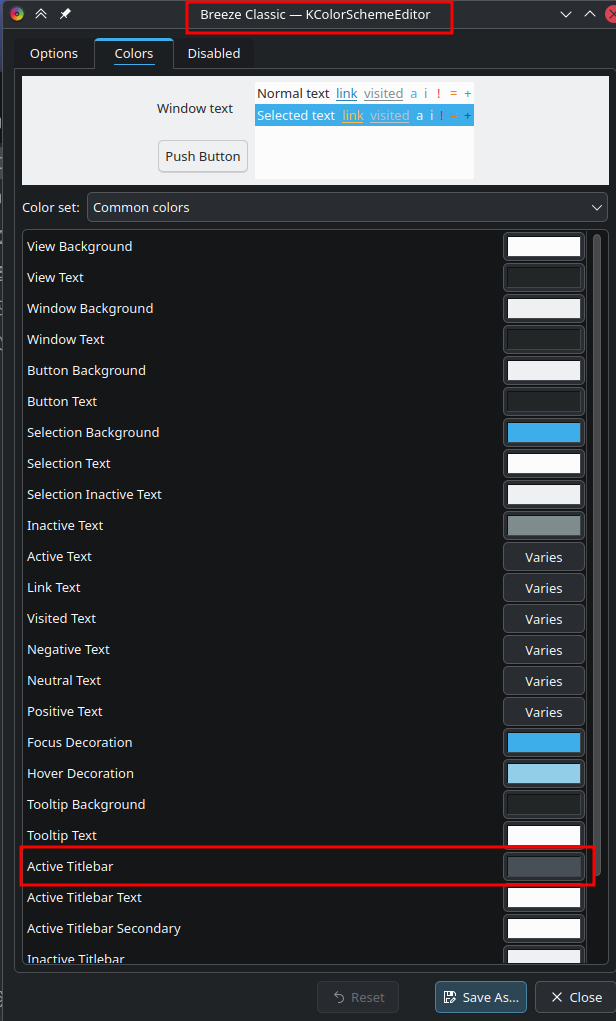Click the 'Normal text' preview label
This screenshot has height=1021, width=616.
[293, 94]
